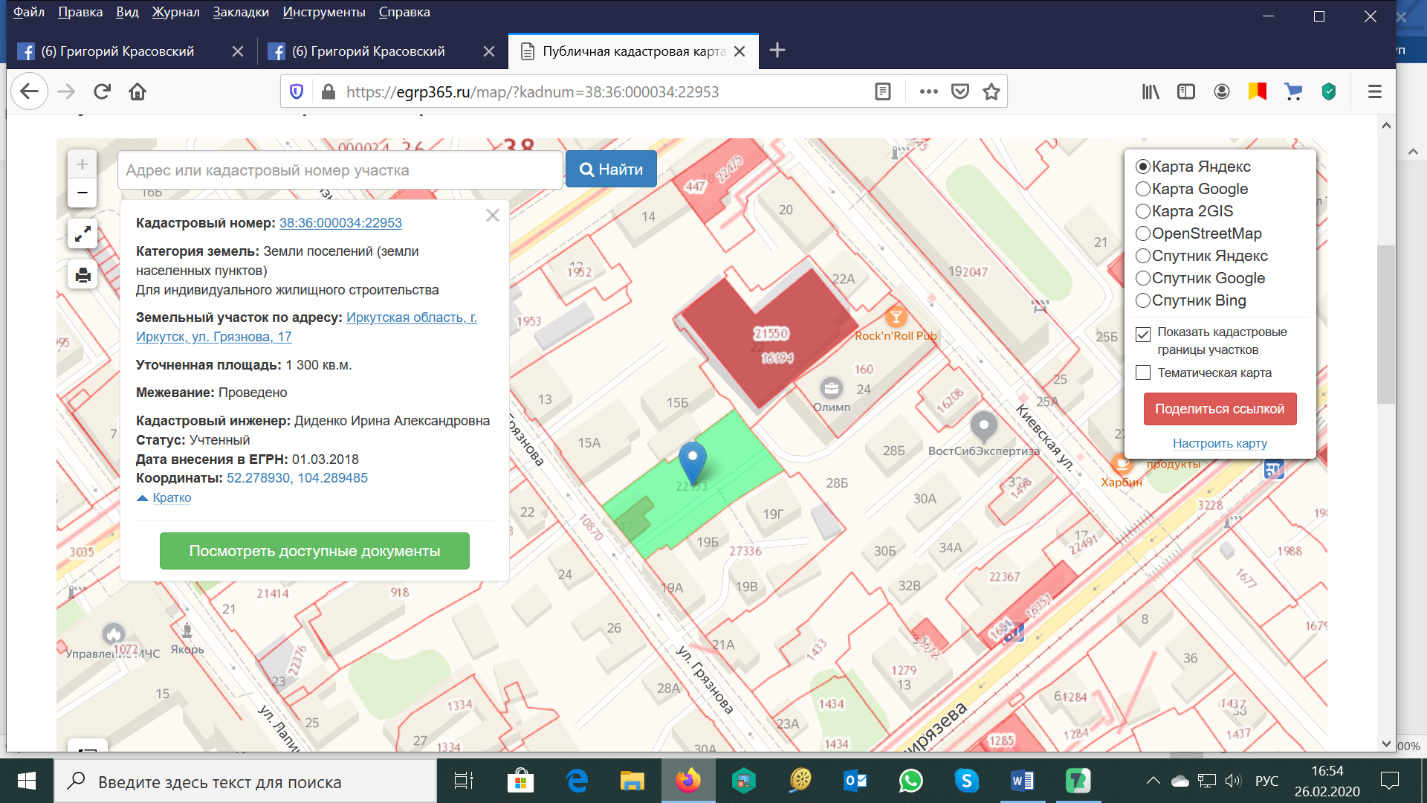The image size is (1427, 803).
Task: Open Windows notification center icon
Action: (x=1391, y=781)
